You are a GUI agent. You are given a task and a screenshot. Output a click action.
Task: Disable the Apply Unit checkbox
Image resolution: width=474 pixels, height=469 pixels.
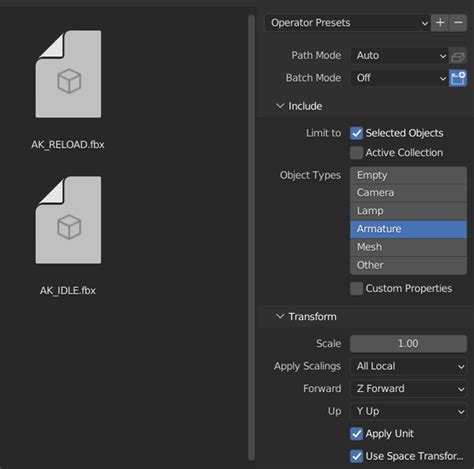point(356,434)
